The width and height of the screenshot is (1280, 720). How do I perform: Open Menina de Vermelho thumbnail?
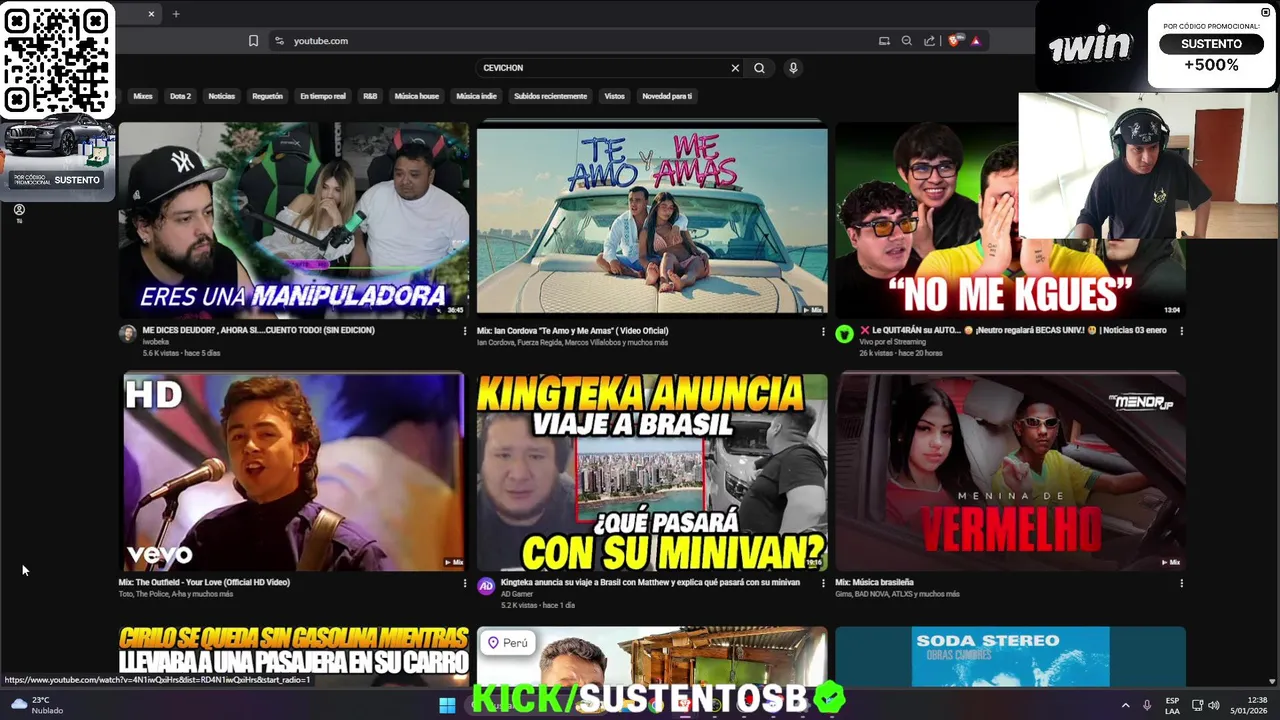pyautogui.click(x=1010, y=472)
